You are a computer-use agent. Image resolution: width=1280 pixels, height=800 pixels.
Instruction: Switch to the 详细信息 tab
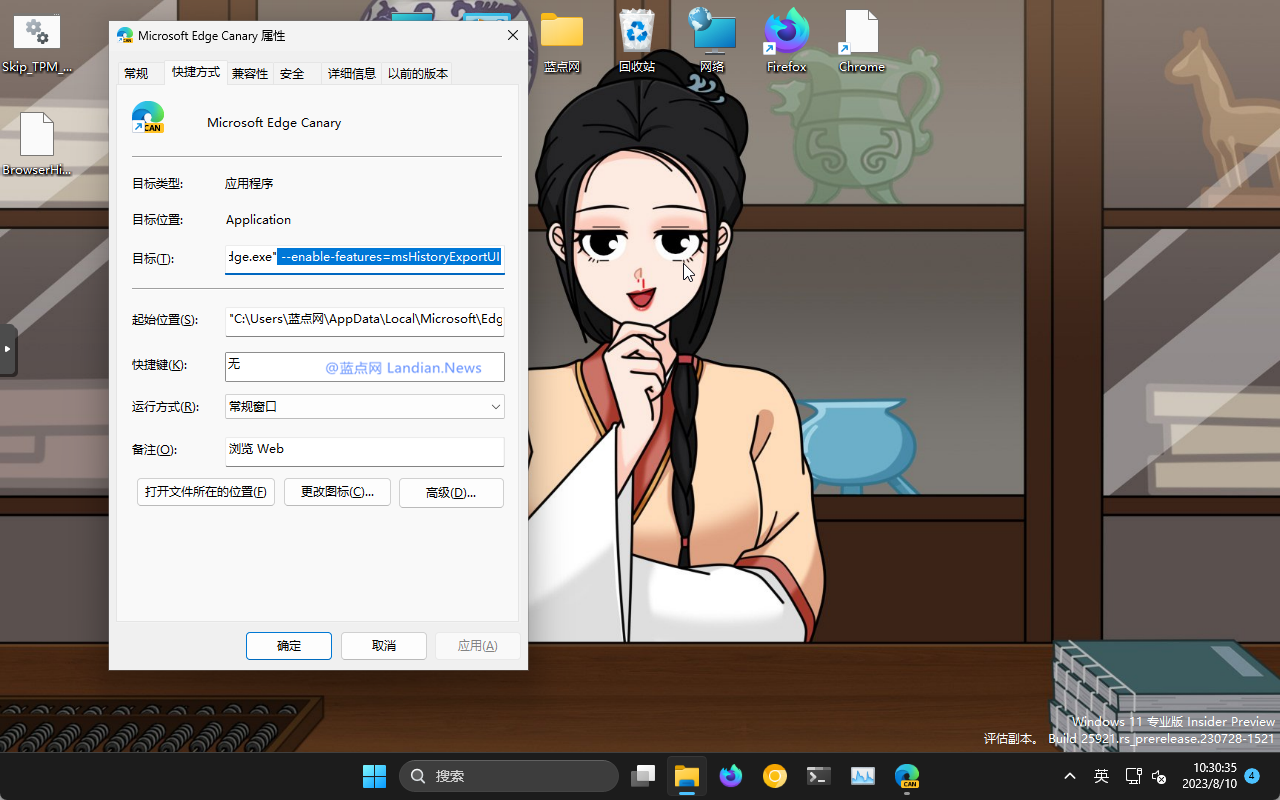pos(352,73)
